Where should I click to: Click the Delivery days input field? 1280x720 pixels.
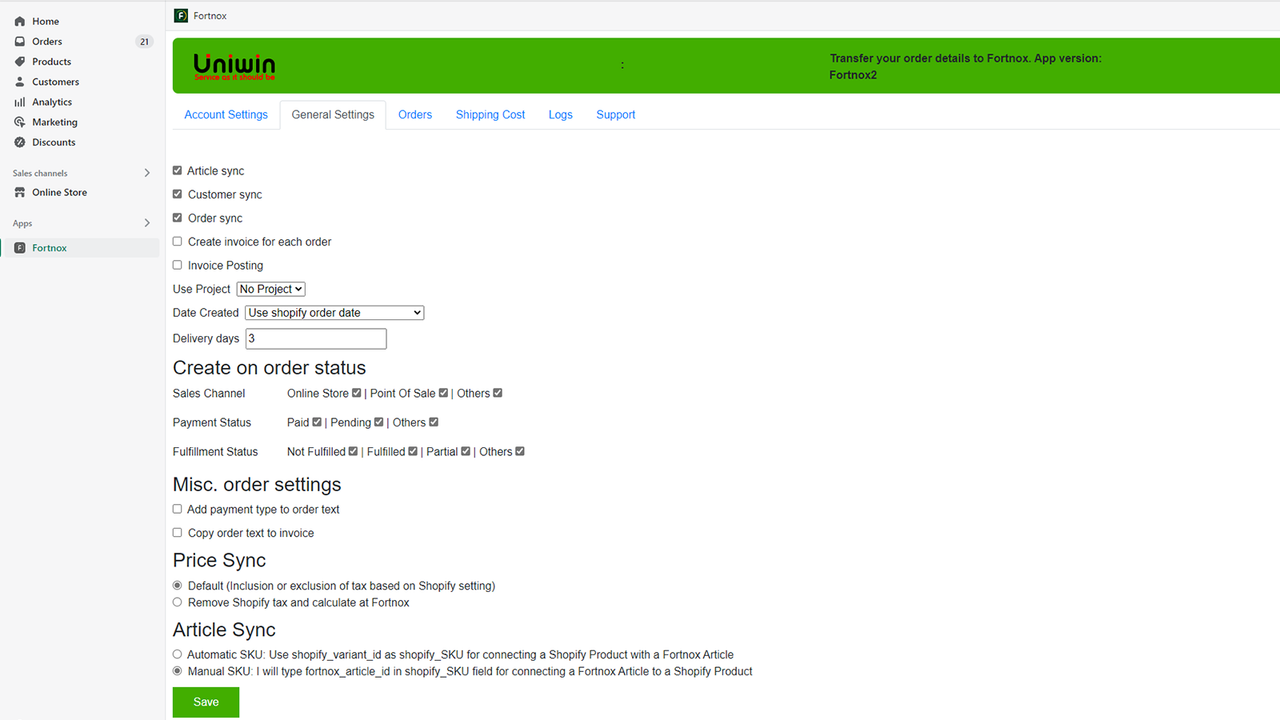click(x=316, y=338)
